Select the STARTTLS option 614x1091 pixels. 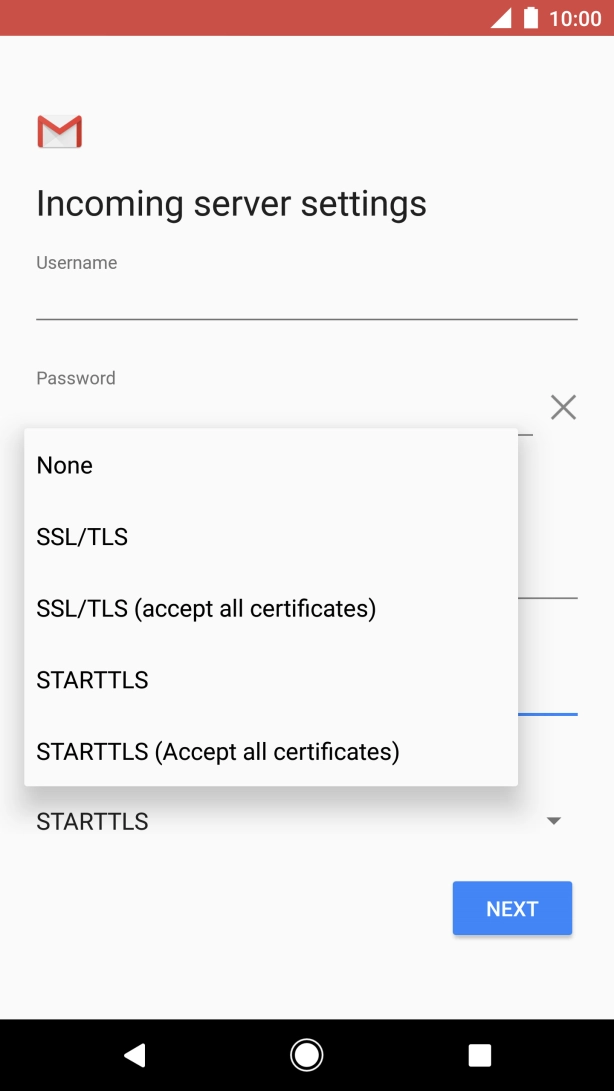pyautogui.click(x=91, y=679)
